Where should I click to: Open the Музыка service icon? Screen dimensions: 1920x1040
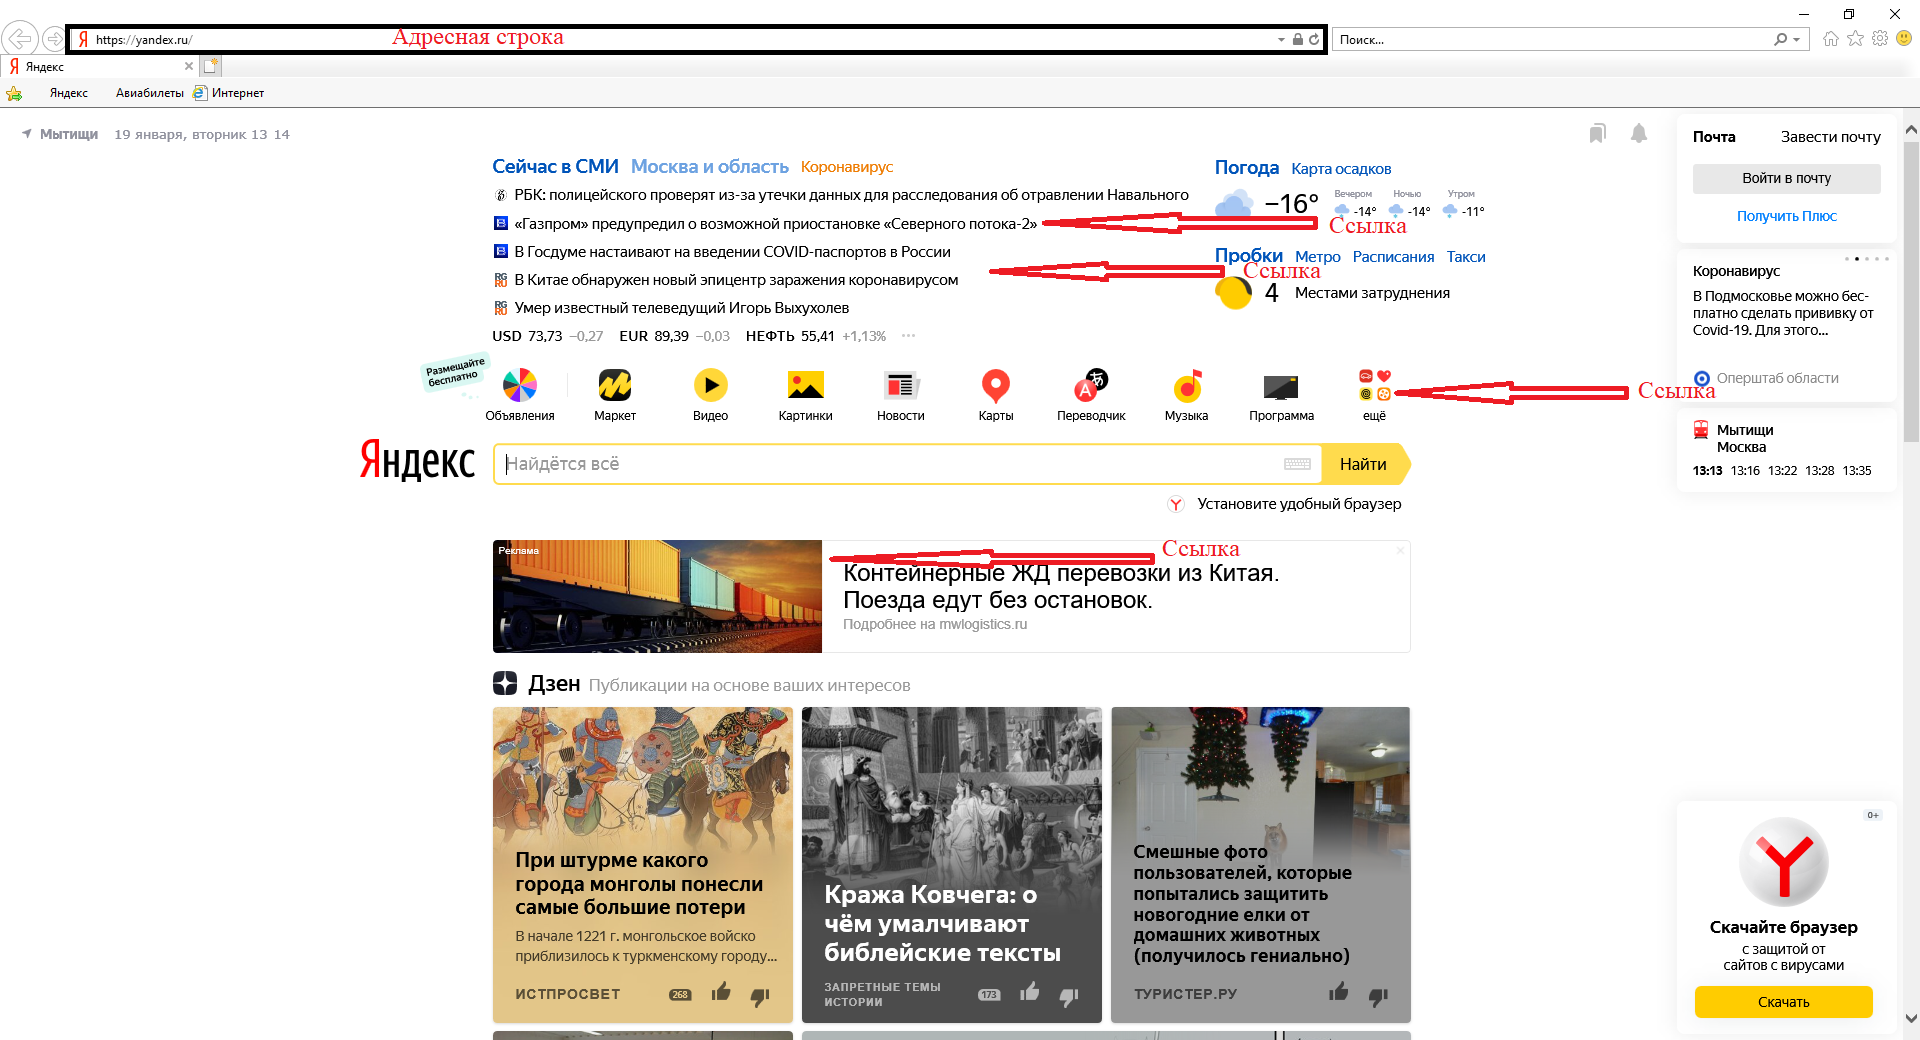click(x=1186, y=385)
